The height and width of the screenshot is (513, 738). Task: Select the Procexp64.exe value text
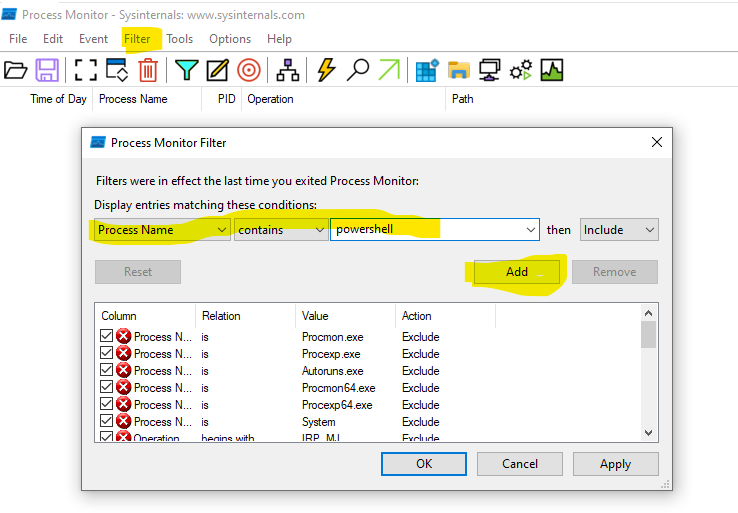pos(337,405)
